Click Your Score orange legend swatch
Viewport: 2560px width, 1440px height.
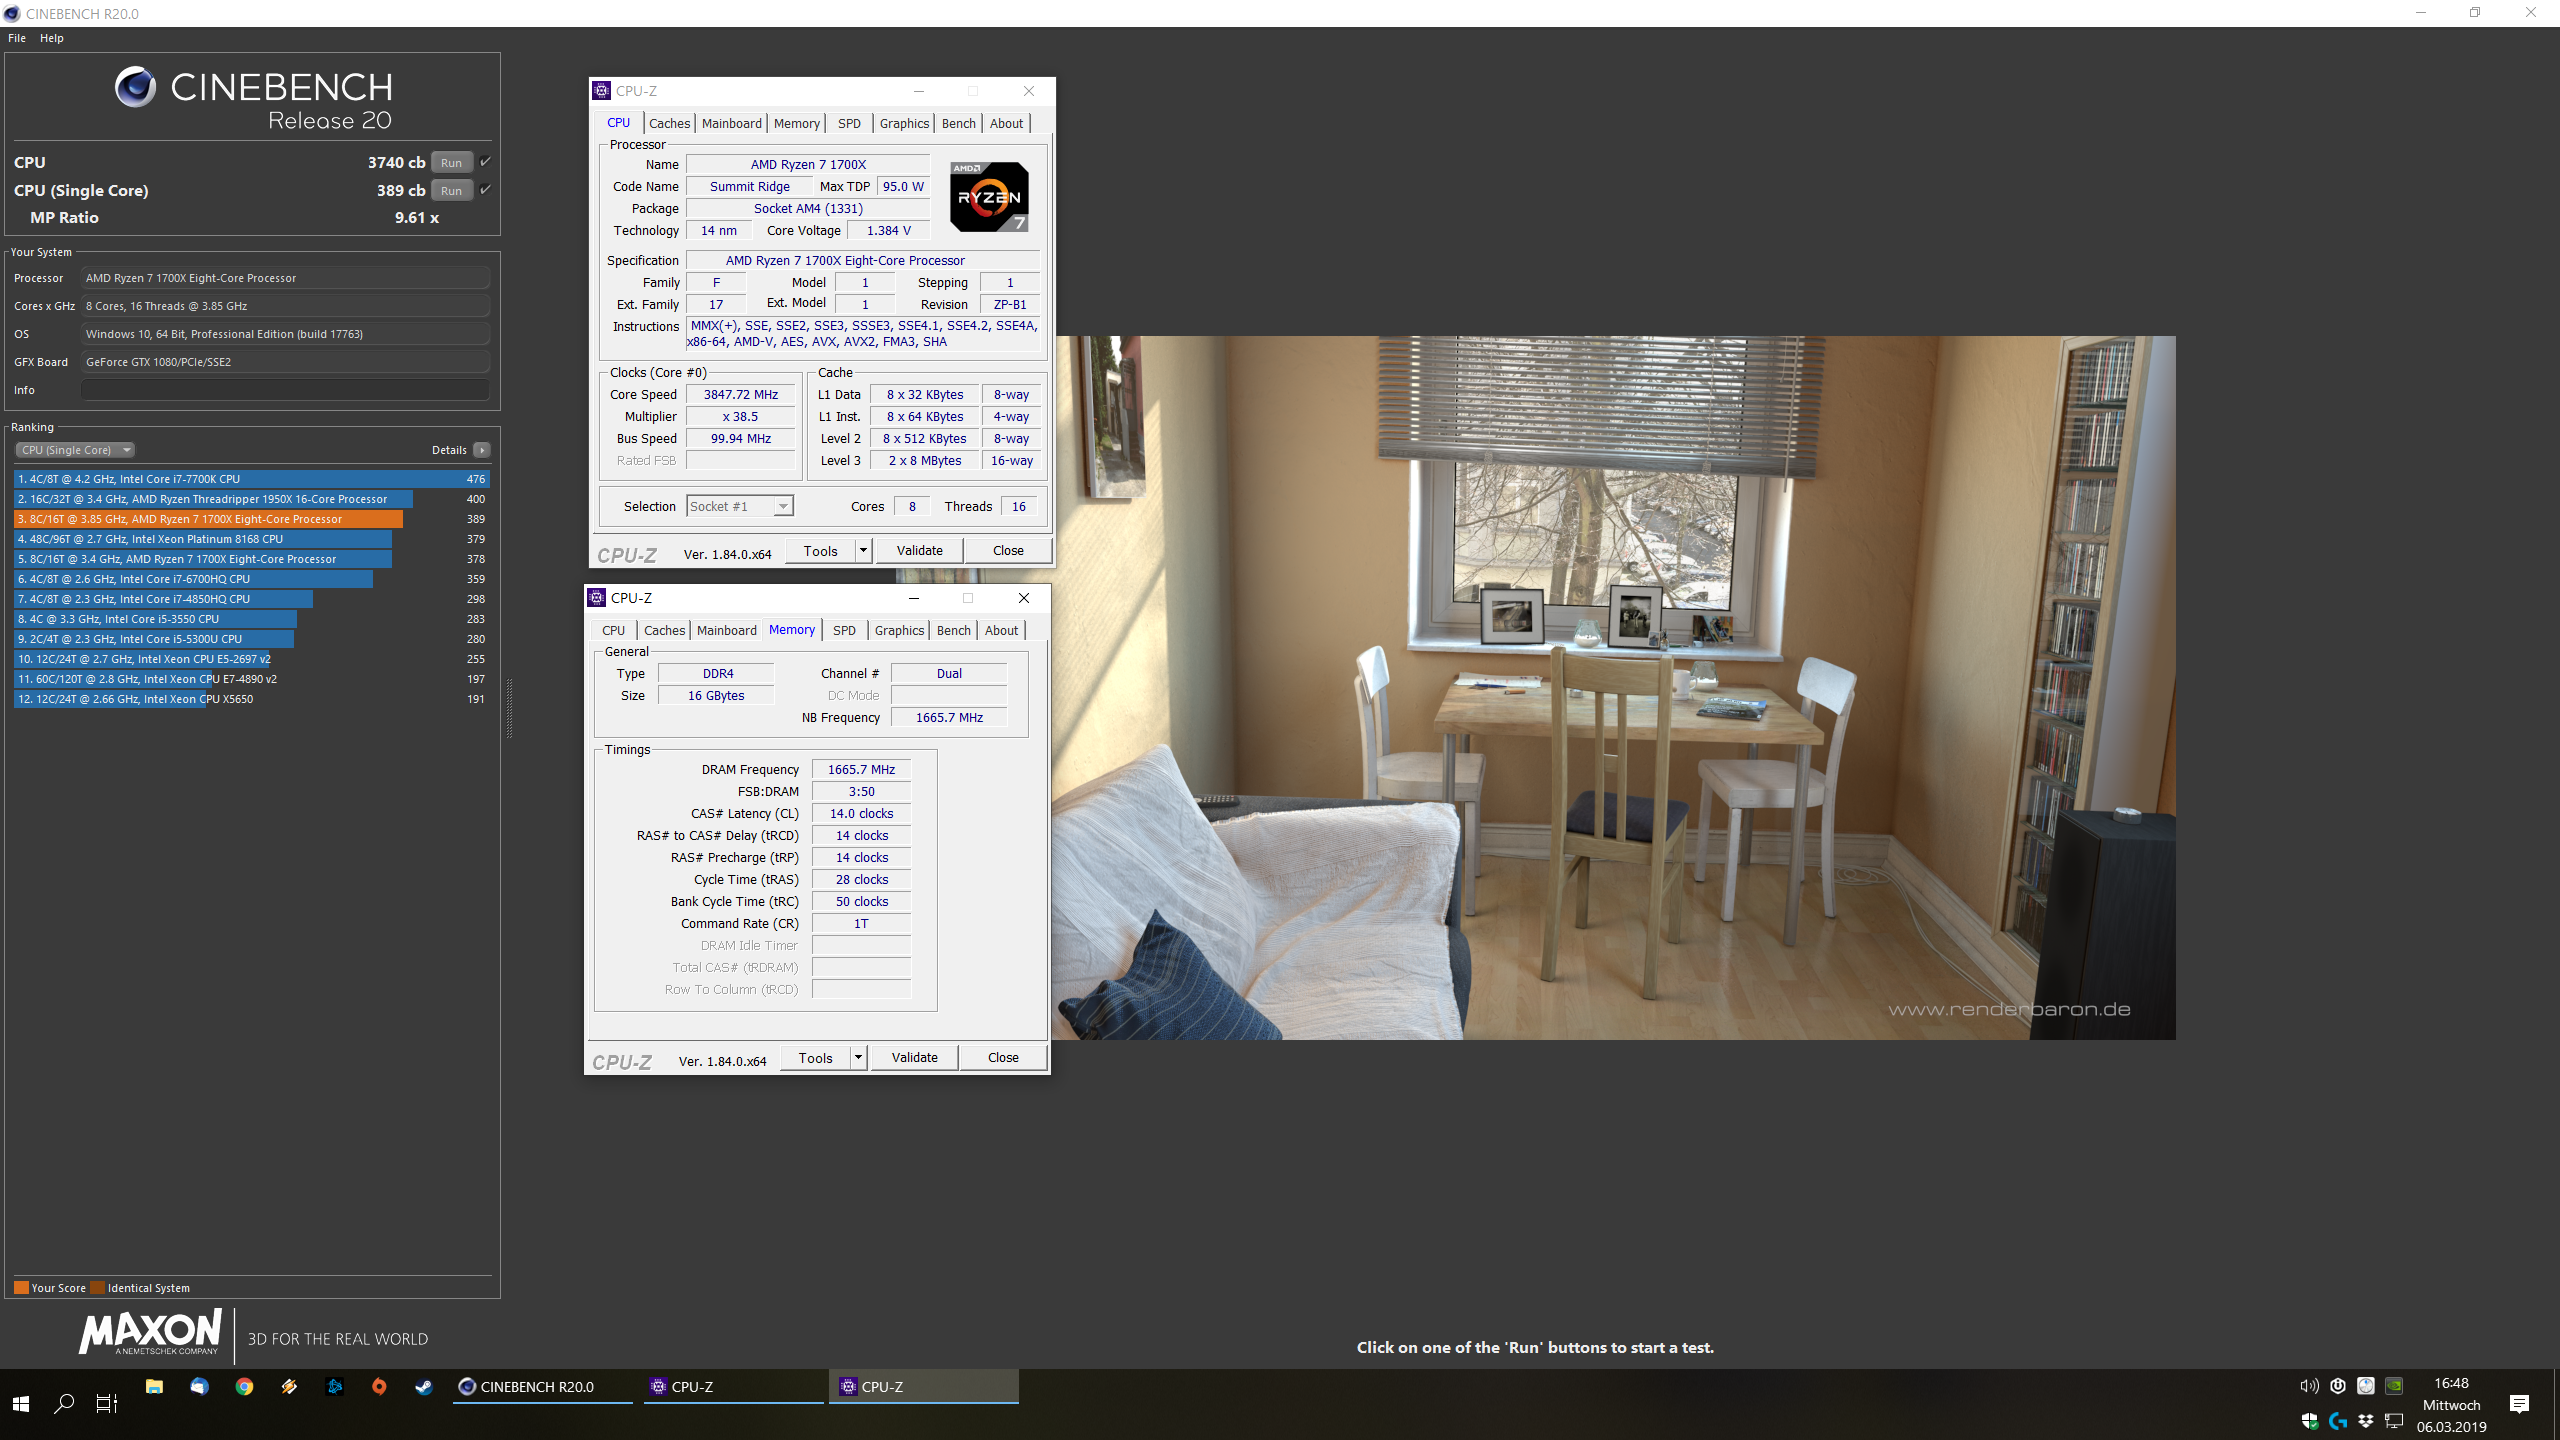[x=21, y=1287]
